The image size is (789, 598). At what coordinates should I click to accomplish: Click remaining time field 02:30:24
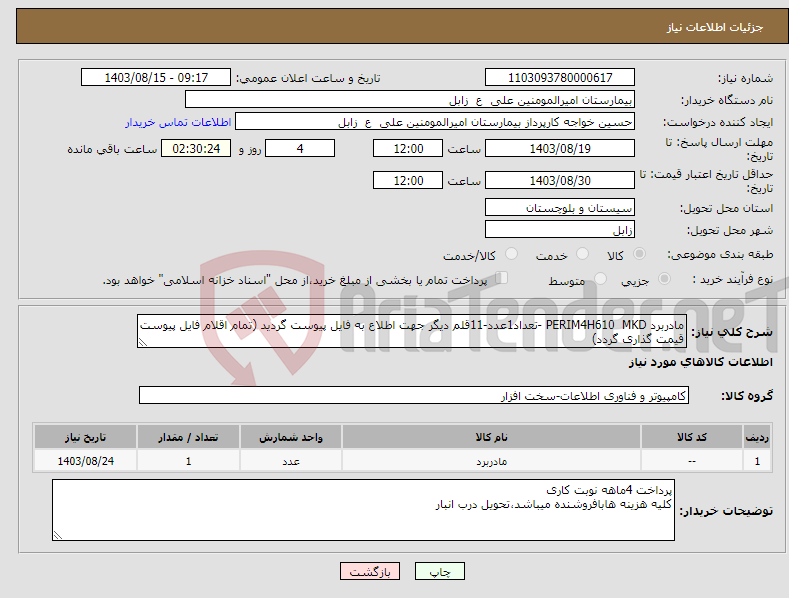click(x=196, y=148)
